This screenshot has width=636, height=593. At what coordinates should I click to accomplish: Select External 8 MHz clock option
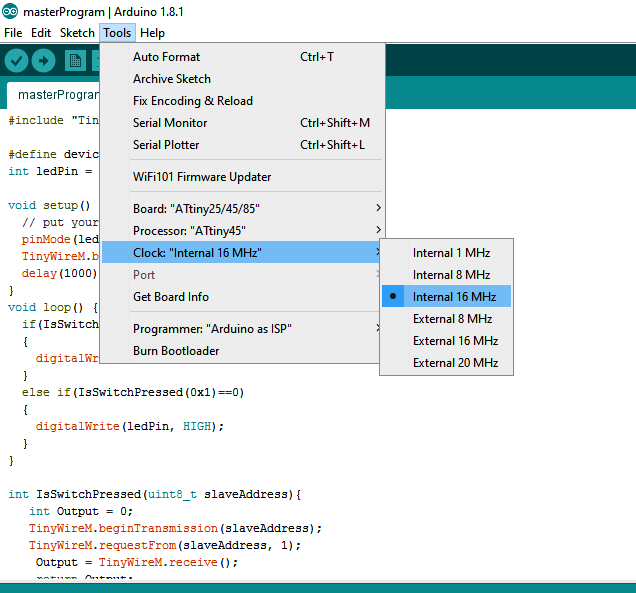pyautogui.click(x=446, y=319)
